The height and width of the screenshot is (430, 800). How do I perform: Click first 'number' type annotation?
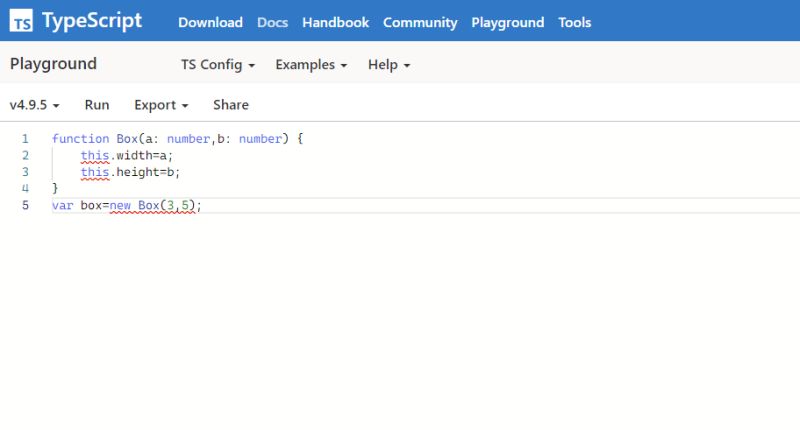point(188,139)
